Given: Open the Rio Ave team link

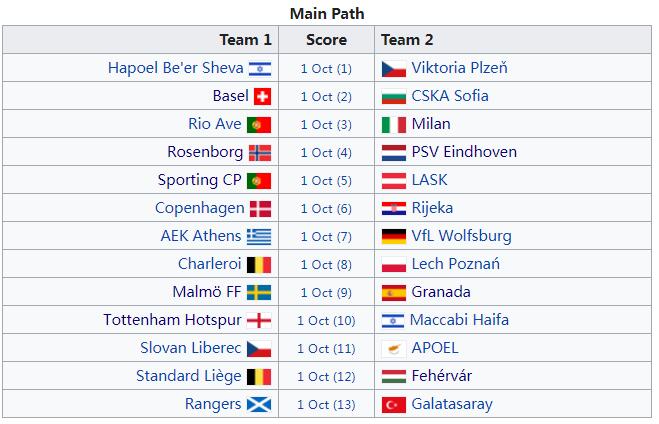Looking at the screenshot, I should pyautogui.click(x=215, y=124).
